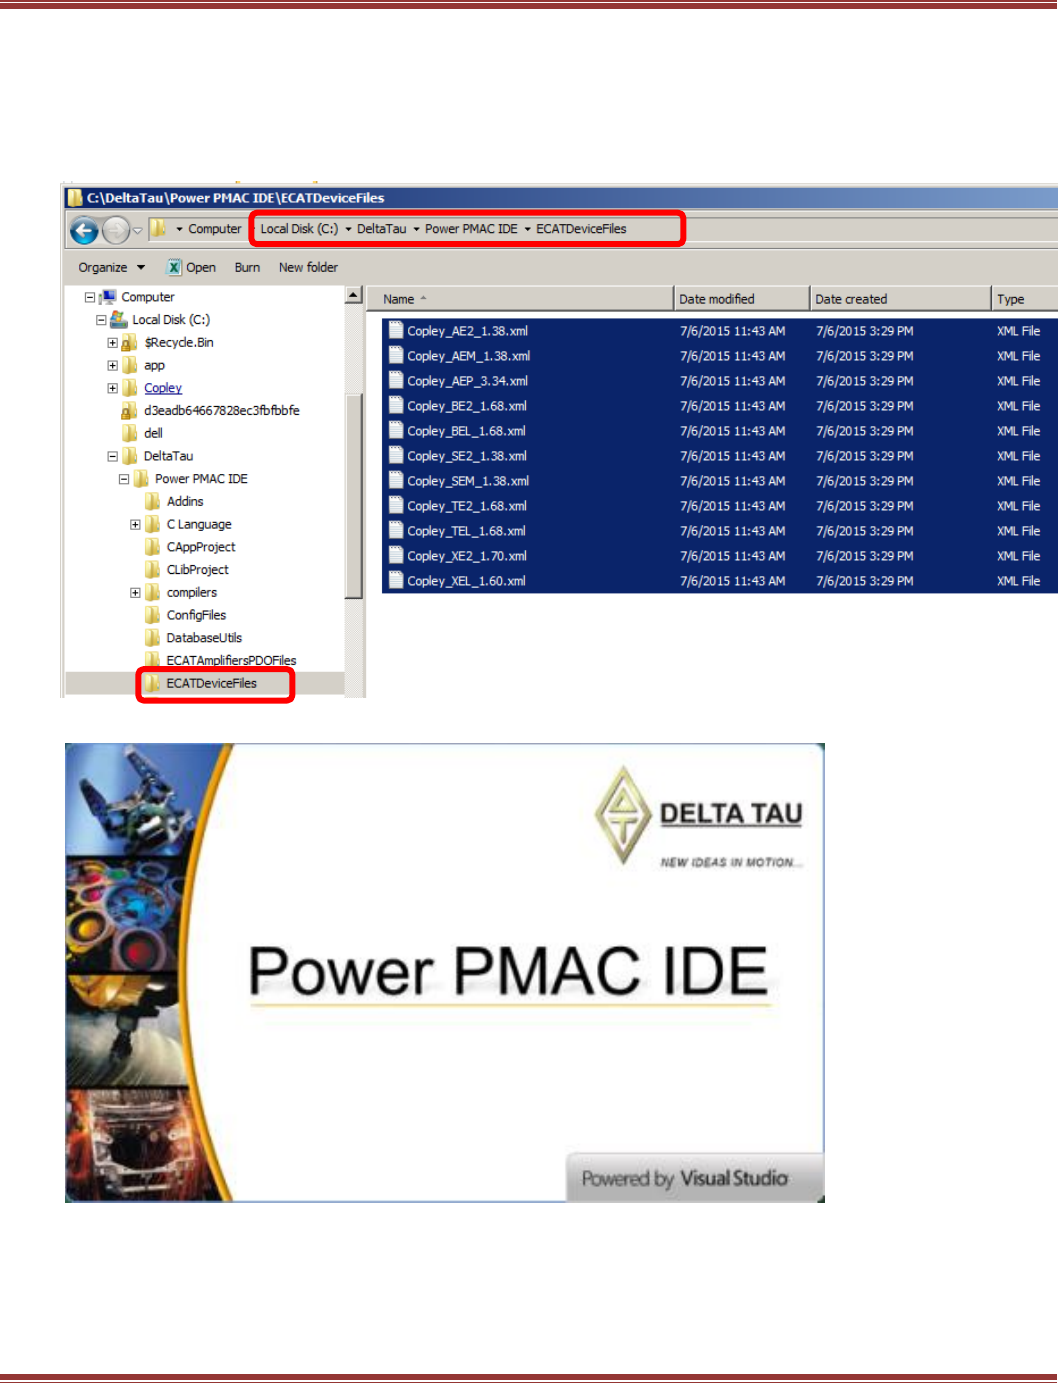Open the Organize menu
The image size is (1058, 1383).
click(111, 267)
